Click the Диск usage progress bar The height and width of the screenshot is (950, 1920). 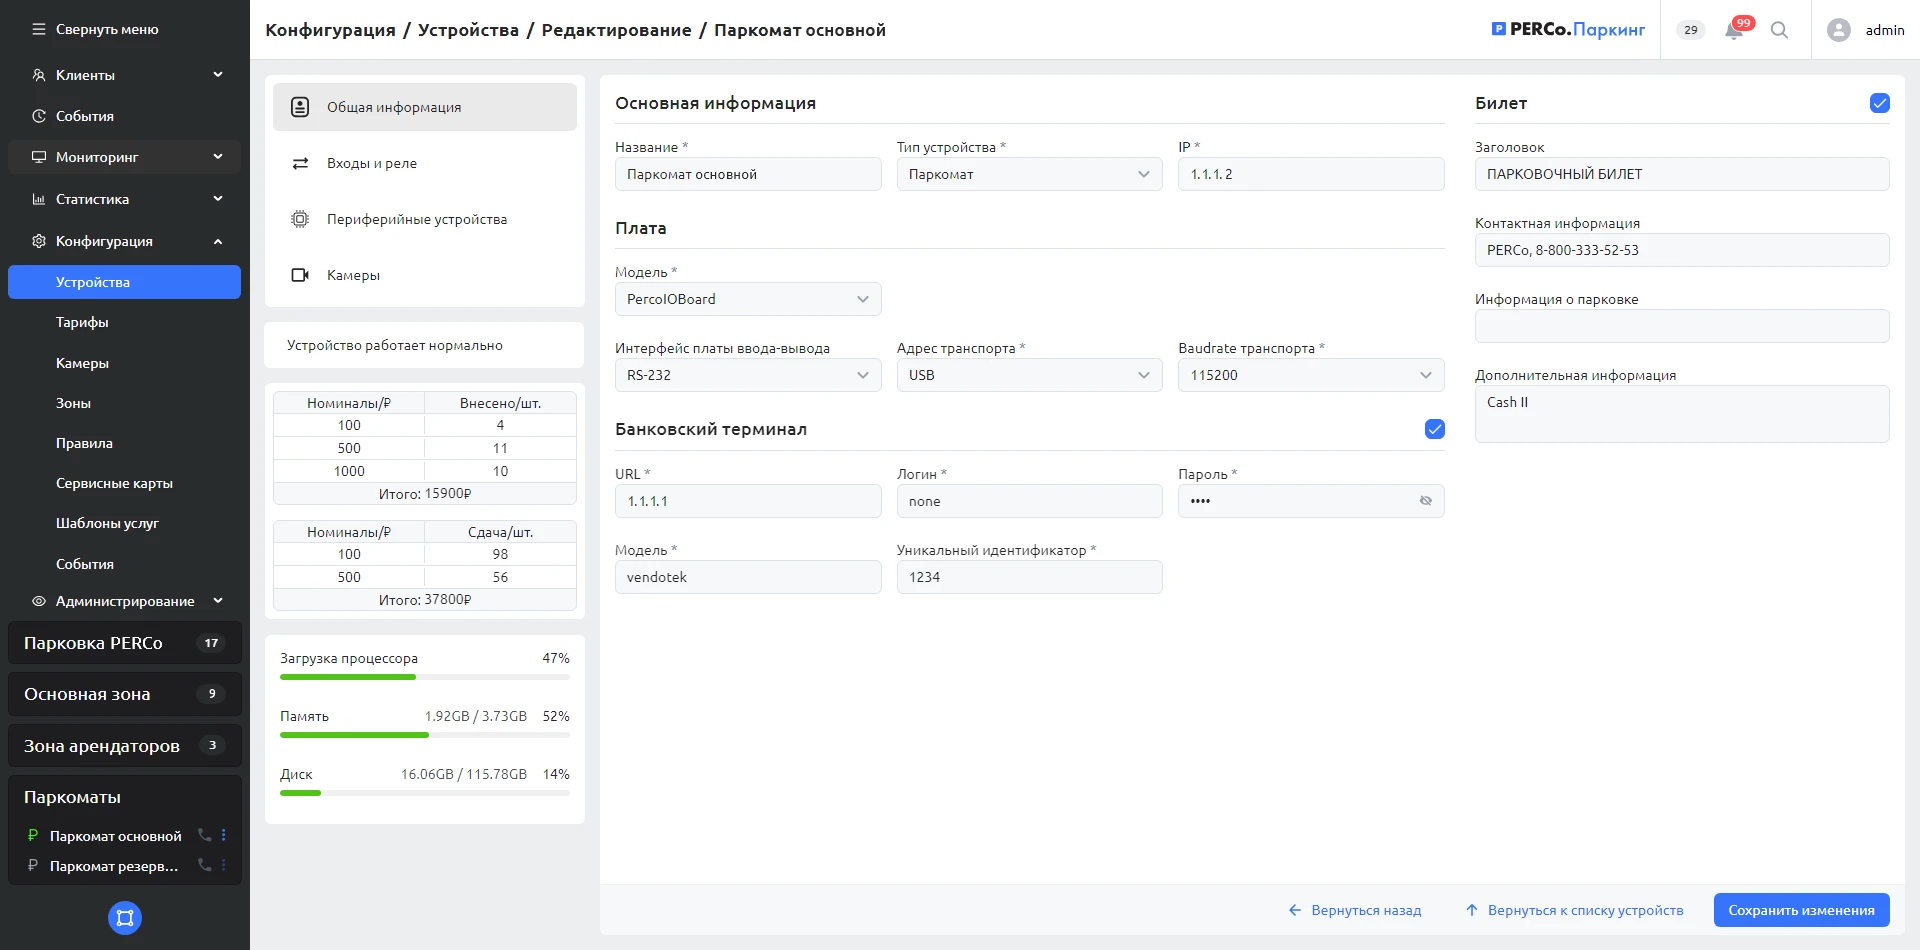click(x=425, y=793)
